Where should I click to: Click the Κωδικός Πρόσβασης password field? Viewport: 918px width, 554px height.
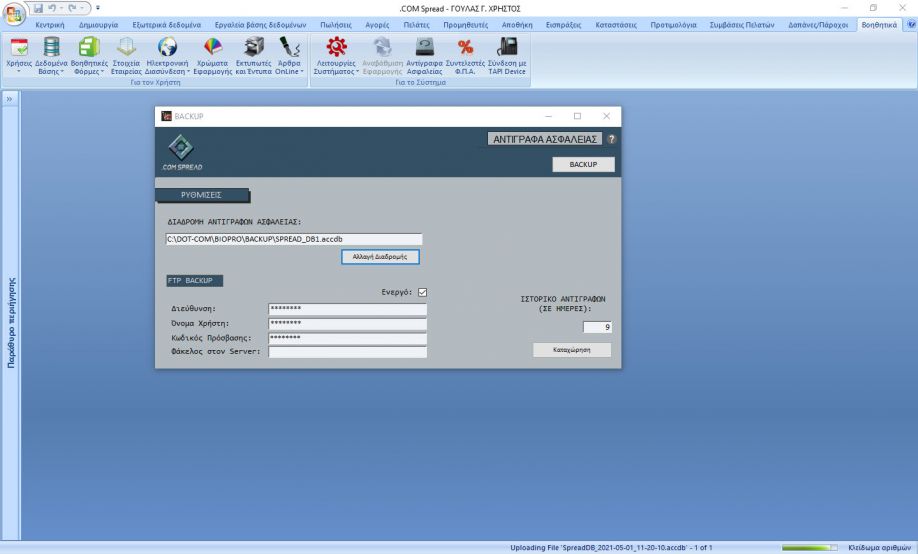pyautogui.click(x=347, y=338)
